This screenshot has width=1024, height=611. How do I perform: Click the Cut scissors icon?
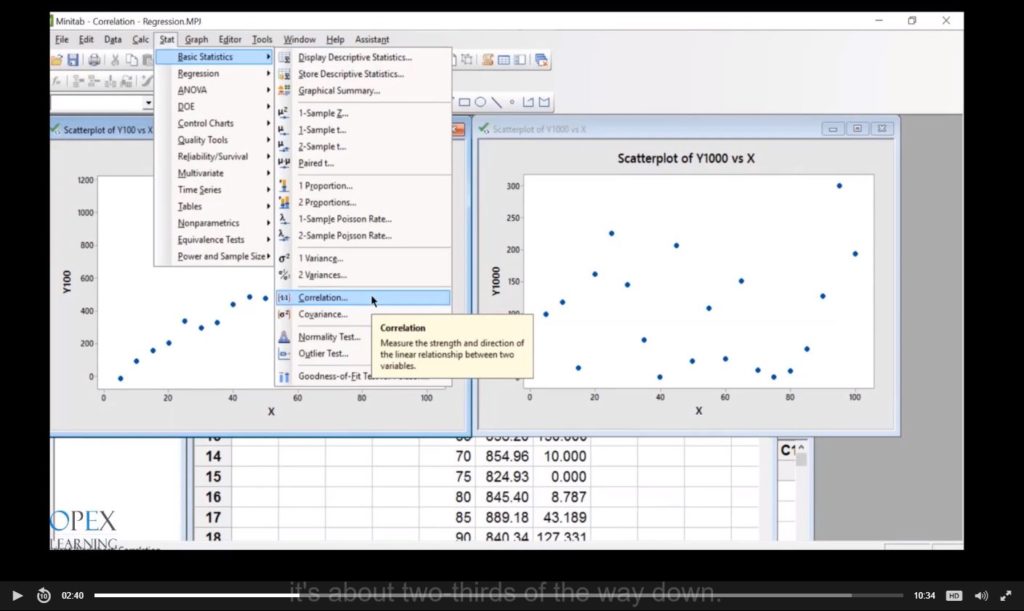point(116,60)
